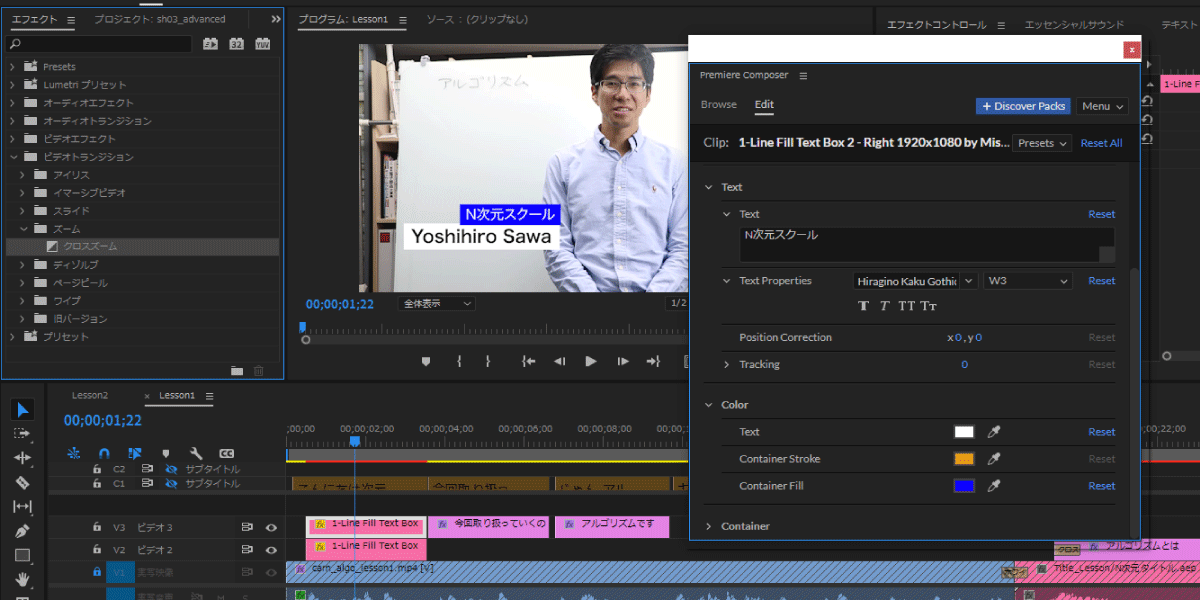Image resolution: width=1200 pixels, height=600 pixels.
Task: Open the Presets dropdown in Premiere Composer
Action: pos(1042,143)
